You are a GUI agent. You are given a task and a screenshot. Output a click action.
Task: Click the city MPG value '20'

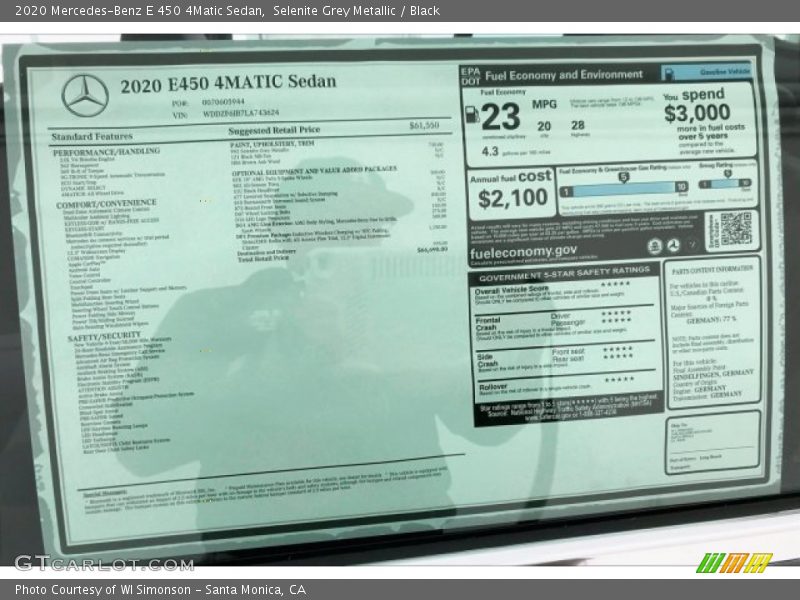click(544, 126)
